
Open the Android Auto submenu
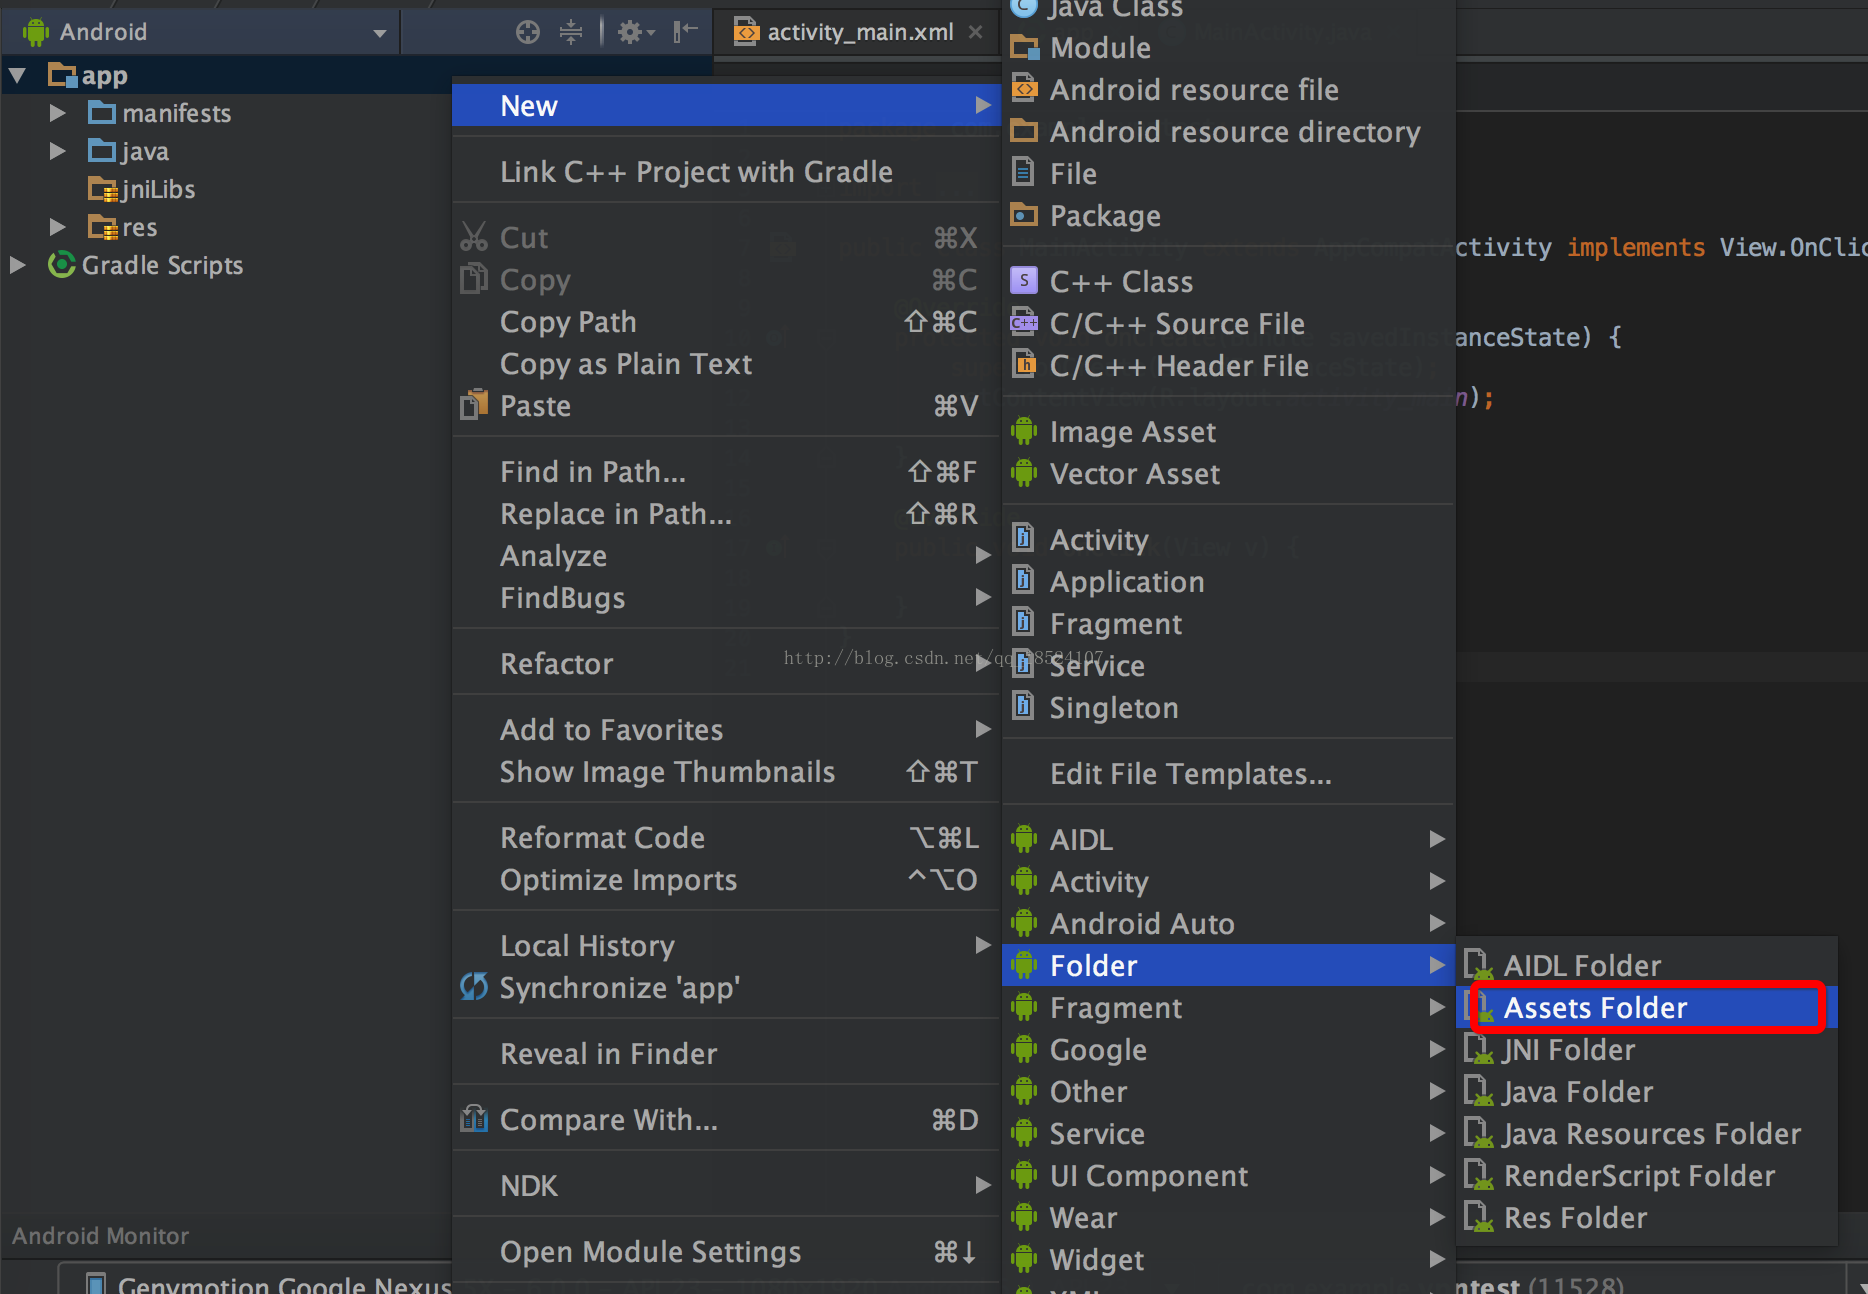point(1228,923)
